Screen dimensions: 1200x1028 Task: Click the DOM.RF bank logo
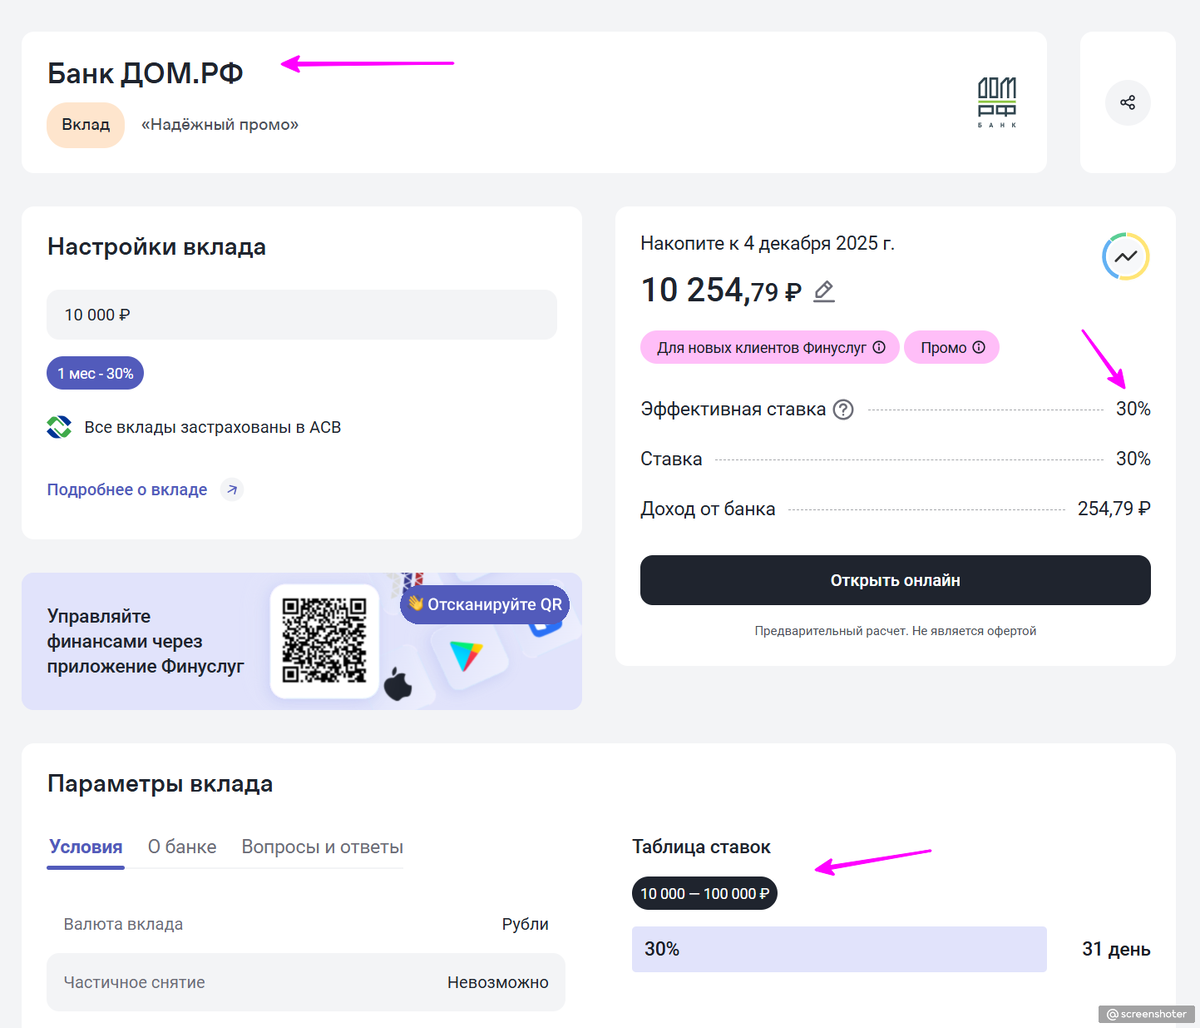click(x=996, y=102)
